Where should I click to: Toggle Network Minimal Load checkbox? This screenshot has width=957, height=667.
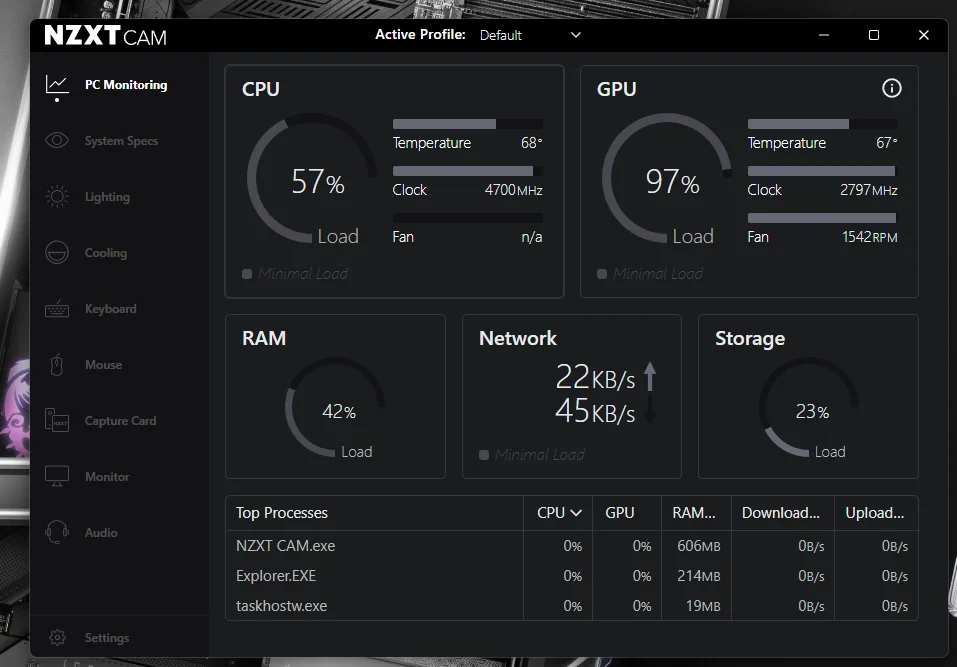(484, 455)
